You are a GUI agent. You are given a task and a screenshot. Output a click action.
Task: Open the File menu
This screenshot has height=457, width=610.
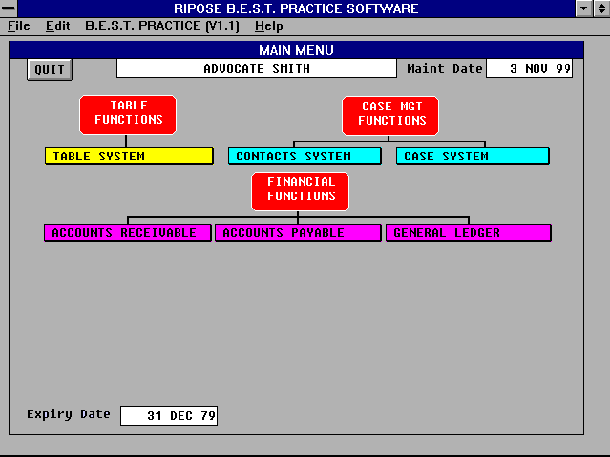tap(19, 25)
